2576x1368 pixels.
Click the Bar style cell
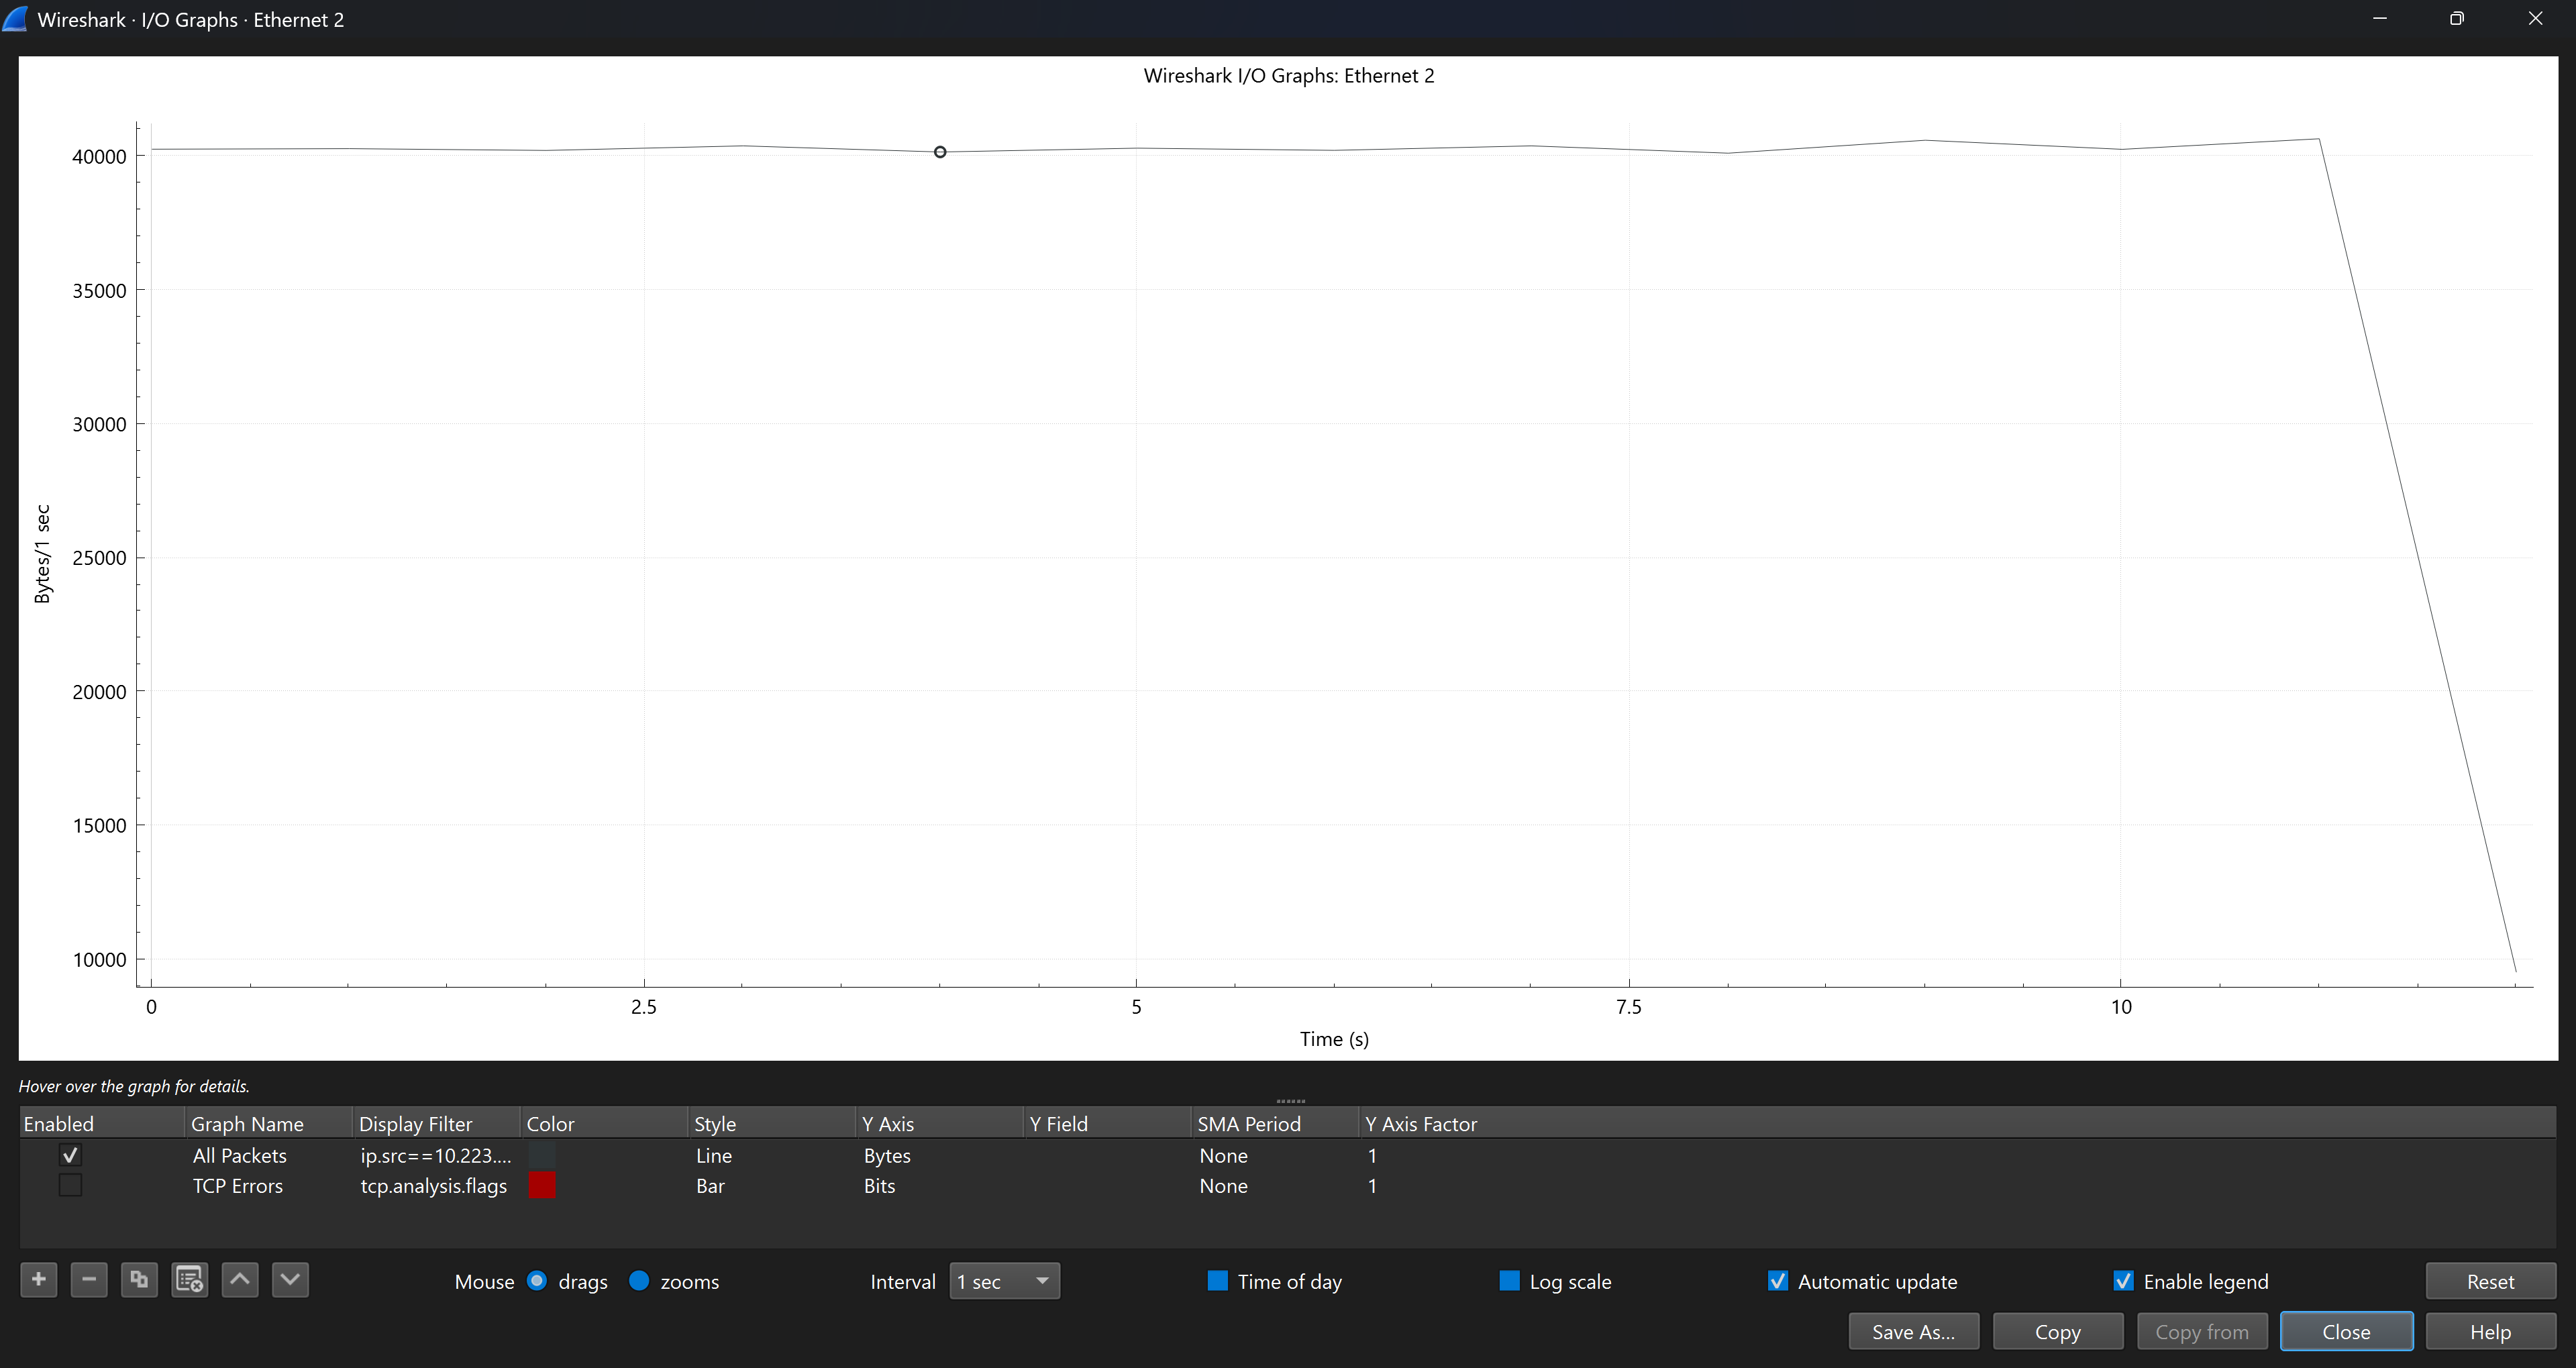click(x=710, y=1185)
